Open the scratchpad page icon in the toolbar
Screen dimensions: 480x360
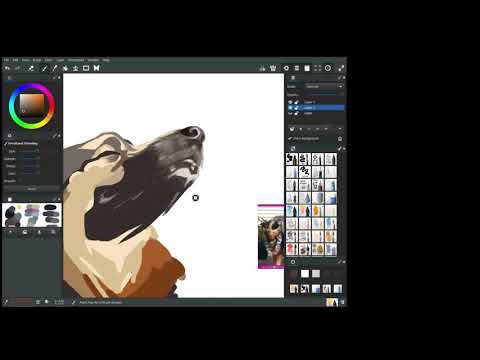(307, 68)
